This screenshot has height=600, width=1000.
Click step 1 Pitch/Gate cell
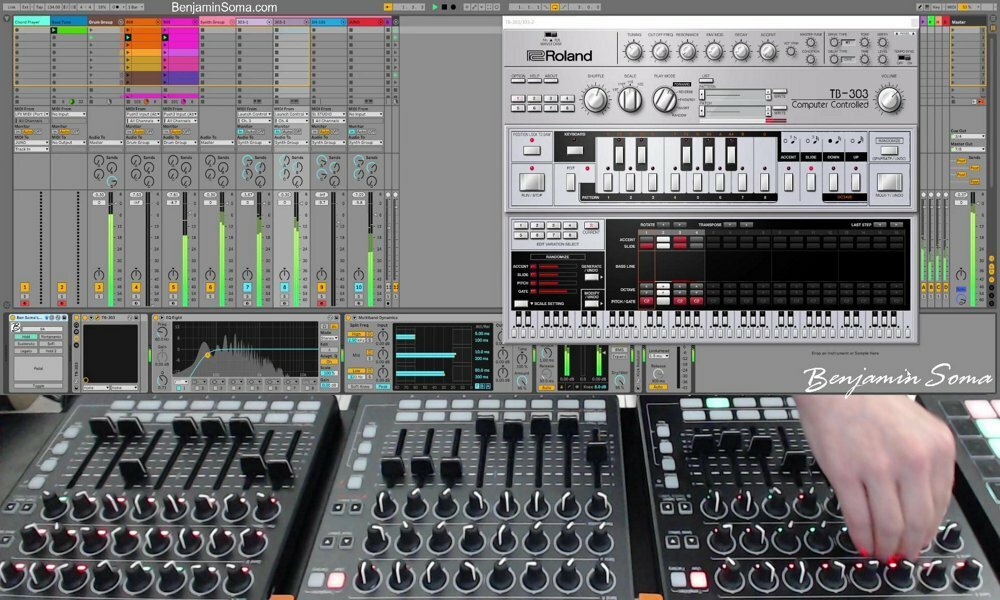point(647,301)
